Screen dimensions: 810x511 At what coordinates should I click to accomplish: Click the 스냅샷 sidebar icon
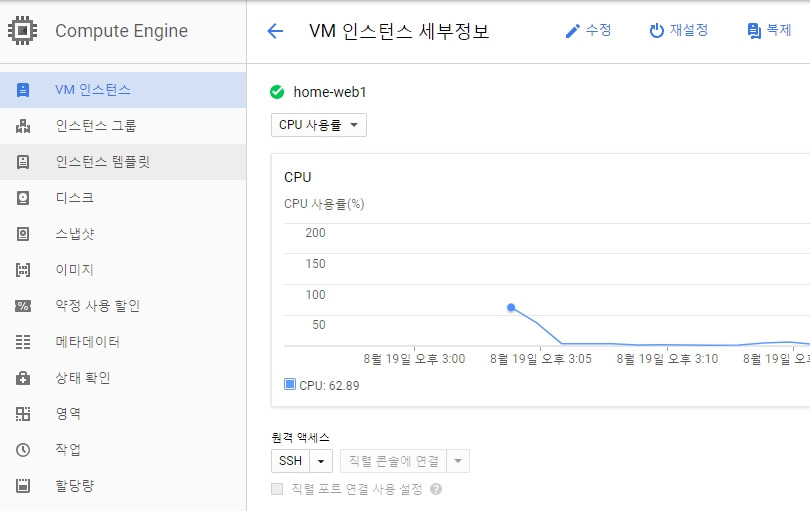pos(23,234)
